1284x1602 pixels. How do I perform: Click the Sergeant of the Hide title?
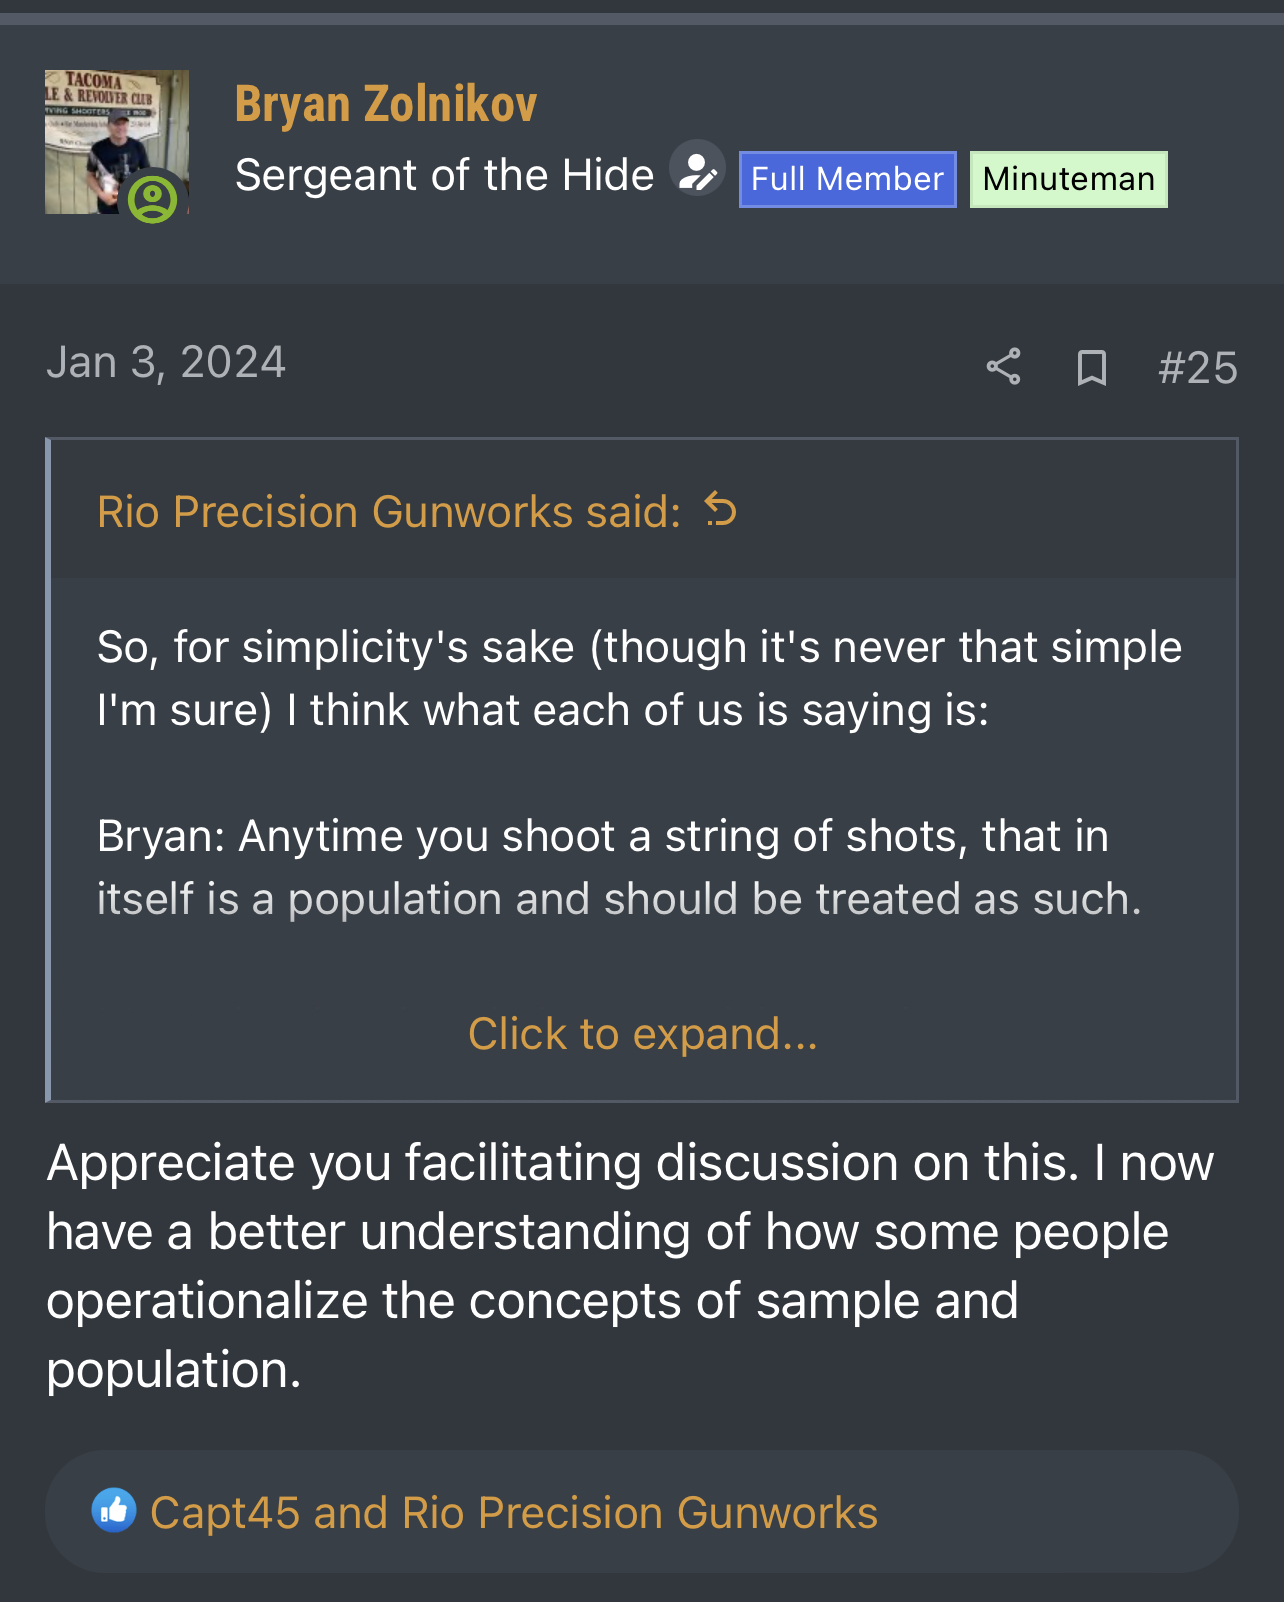444,175
